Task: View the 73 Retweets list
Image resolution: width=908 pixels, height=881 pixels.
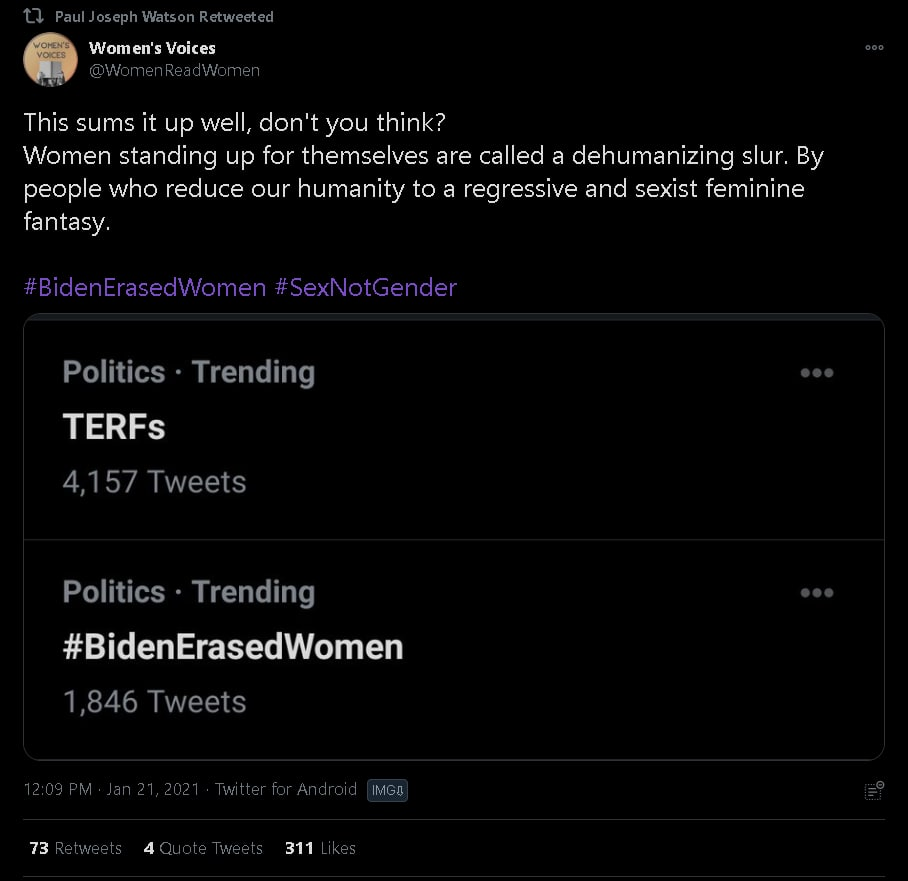Action: (x=76, y=848)
